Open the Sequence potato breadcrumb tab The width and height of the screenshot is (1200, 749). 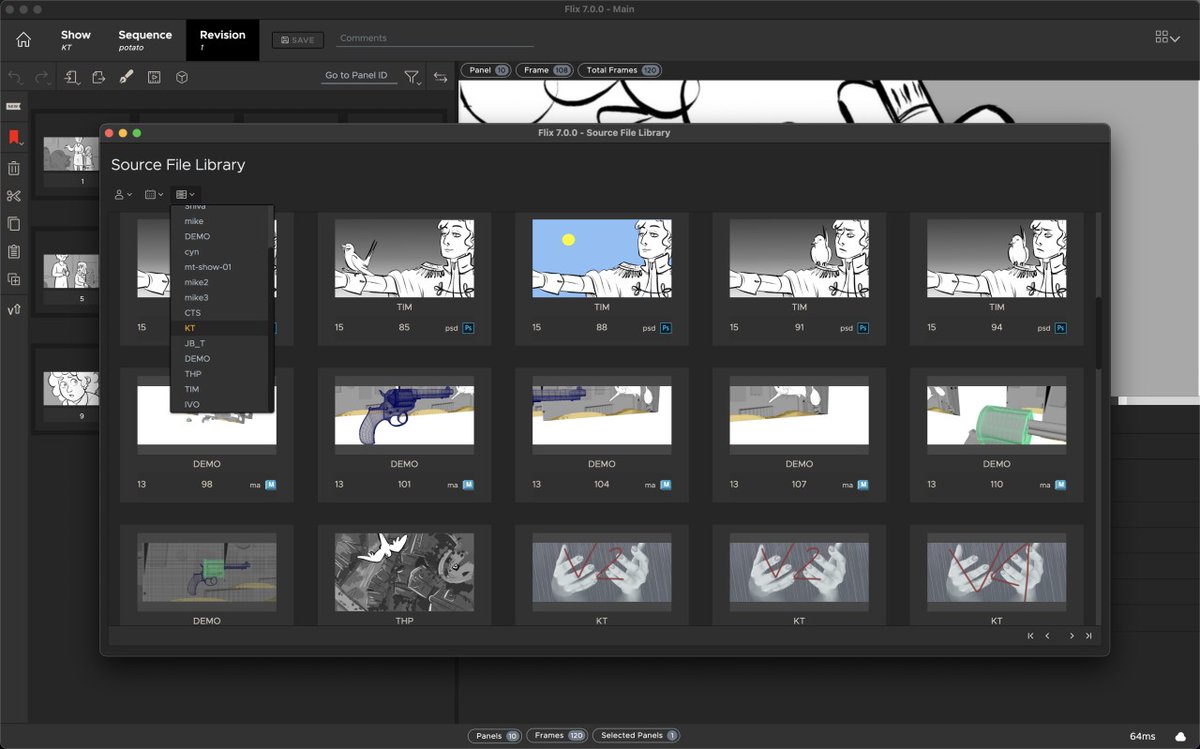[144, 40]
